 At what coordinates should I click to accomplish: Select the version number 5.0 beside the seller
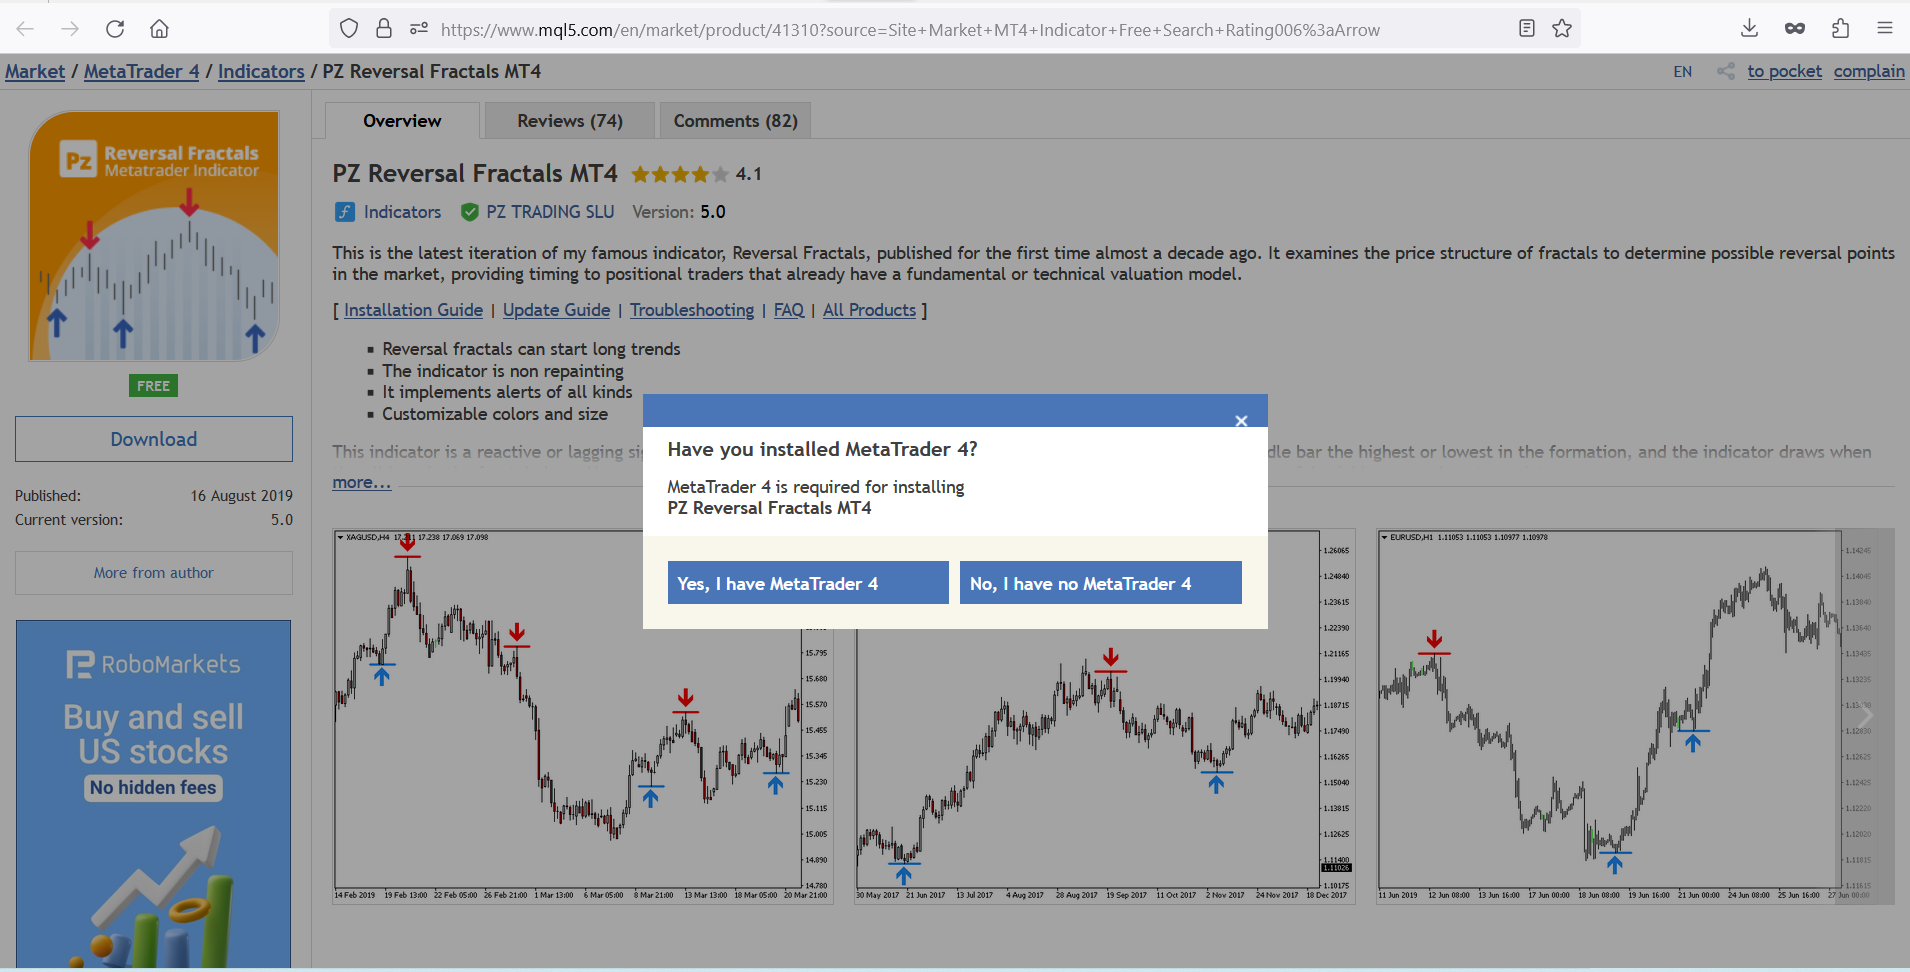(713, 212)
